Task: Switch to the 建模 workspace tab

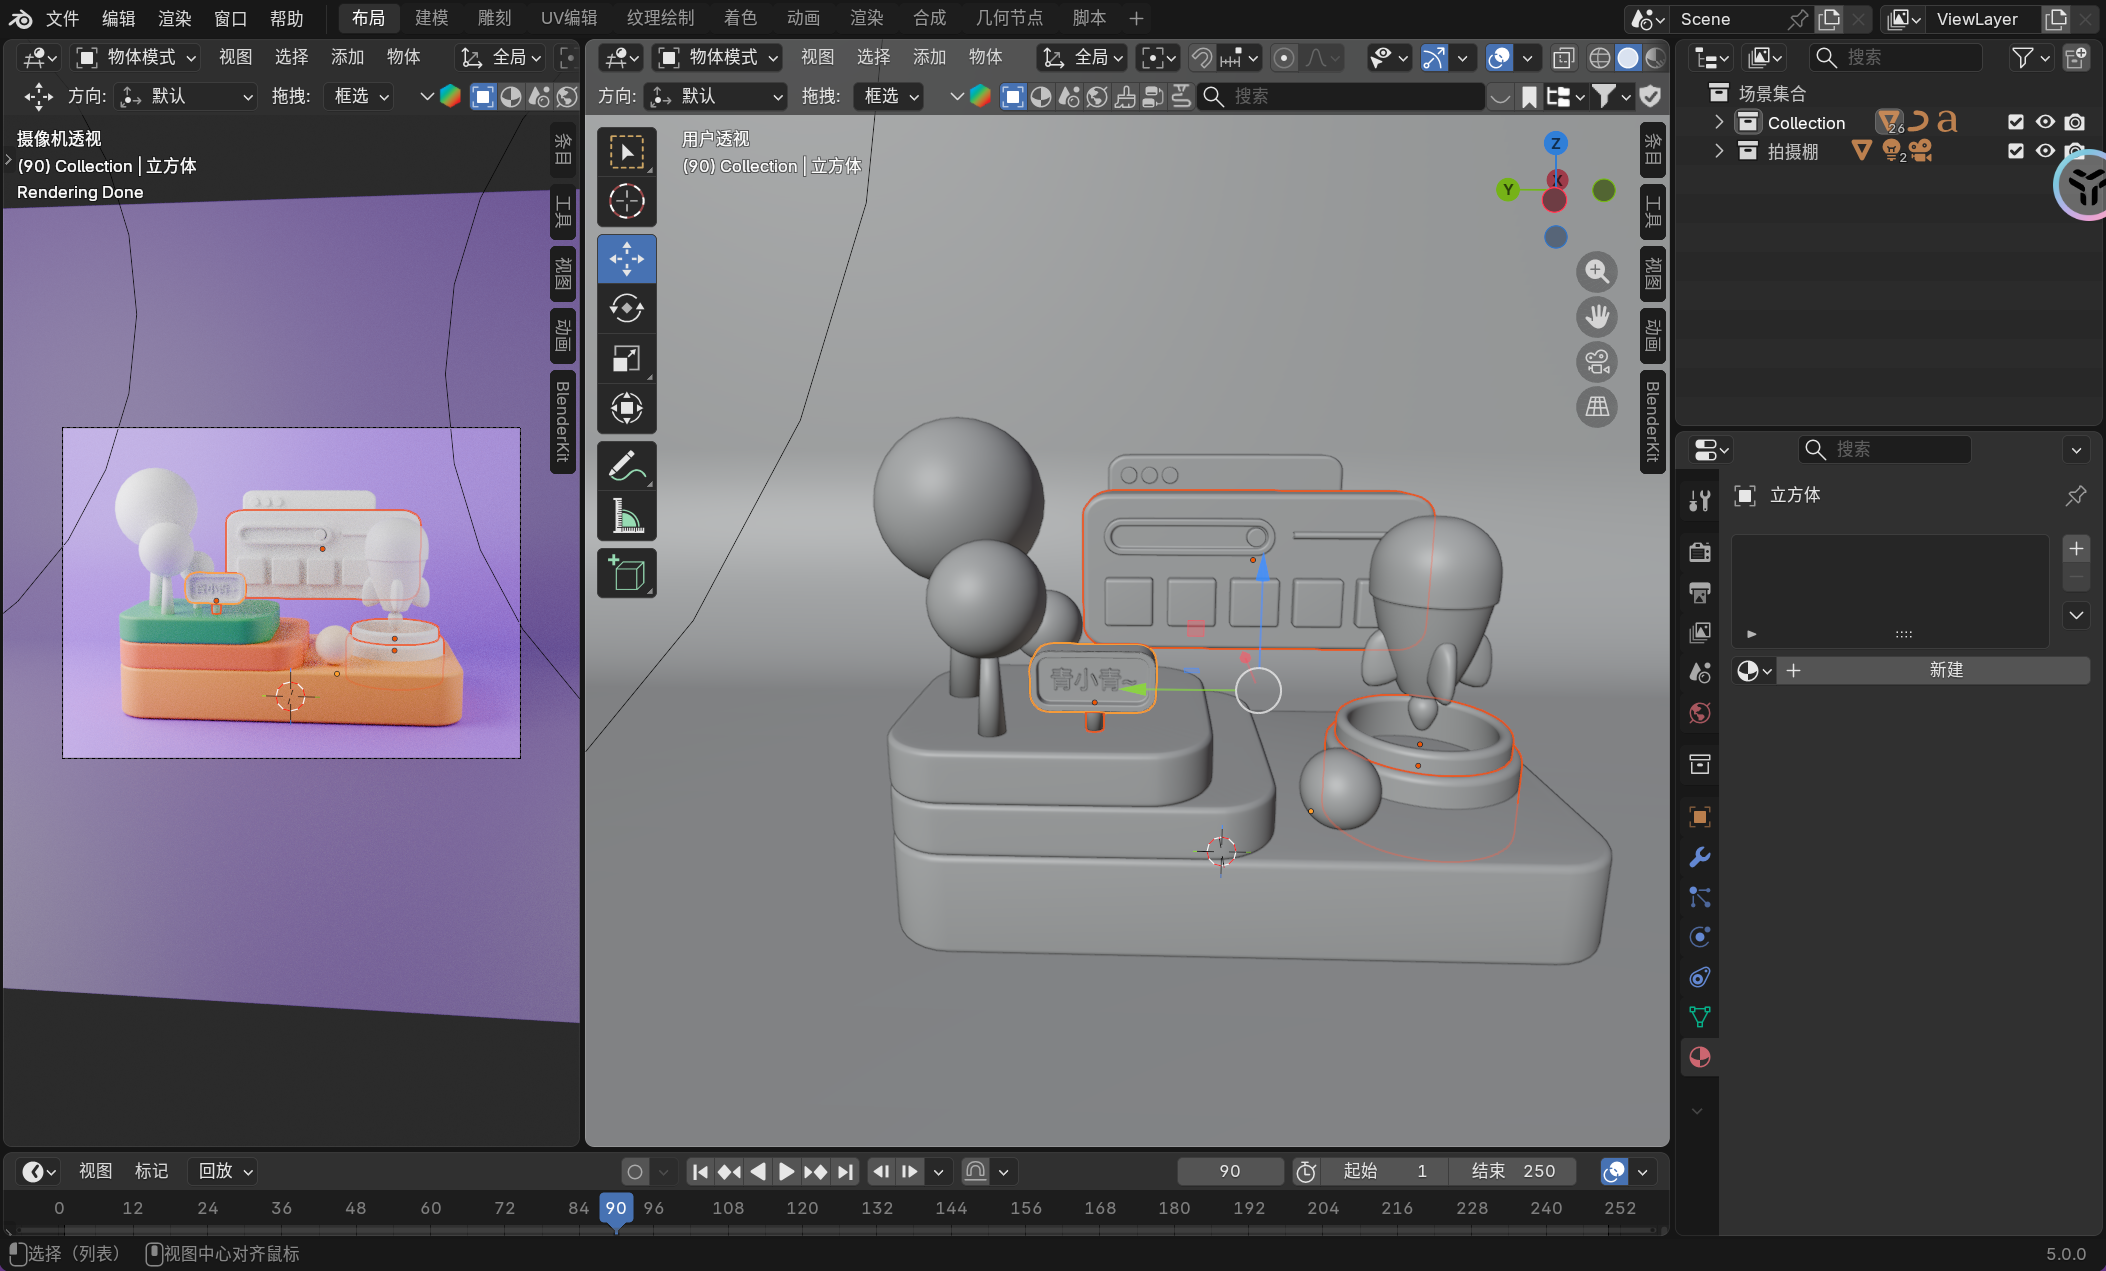Action: 432,18
